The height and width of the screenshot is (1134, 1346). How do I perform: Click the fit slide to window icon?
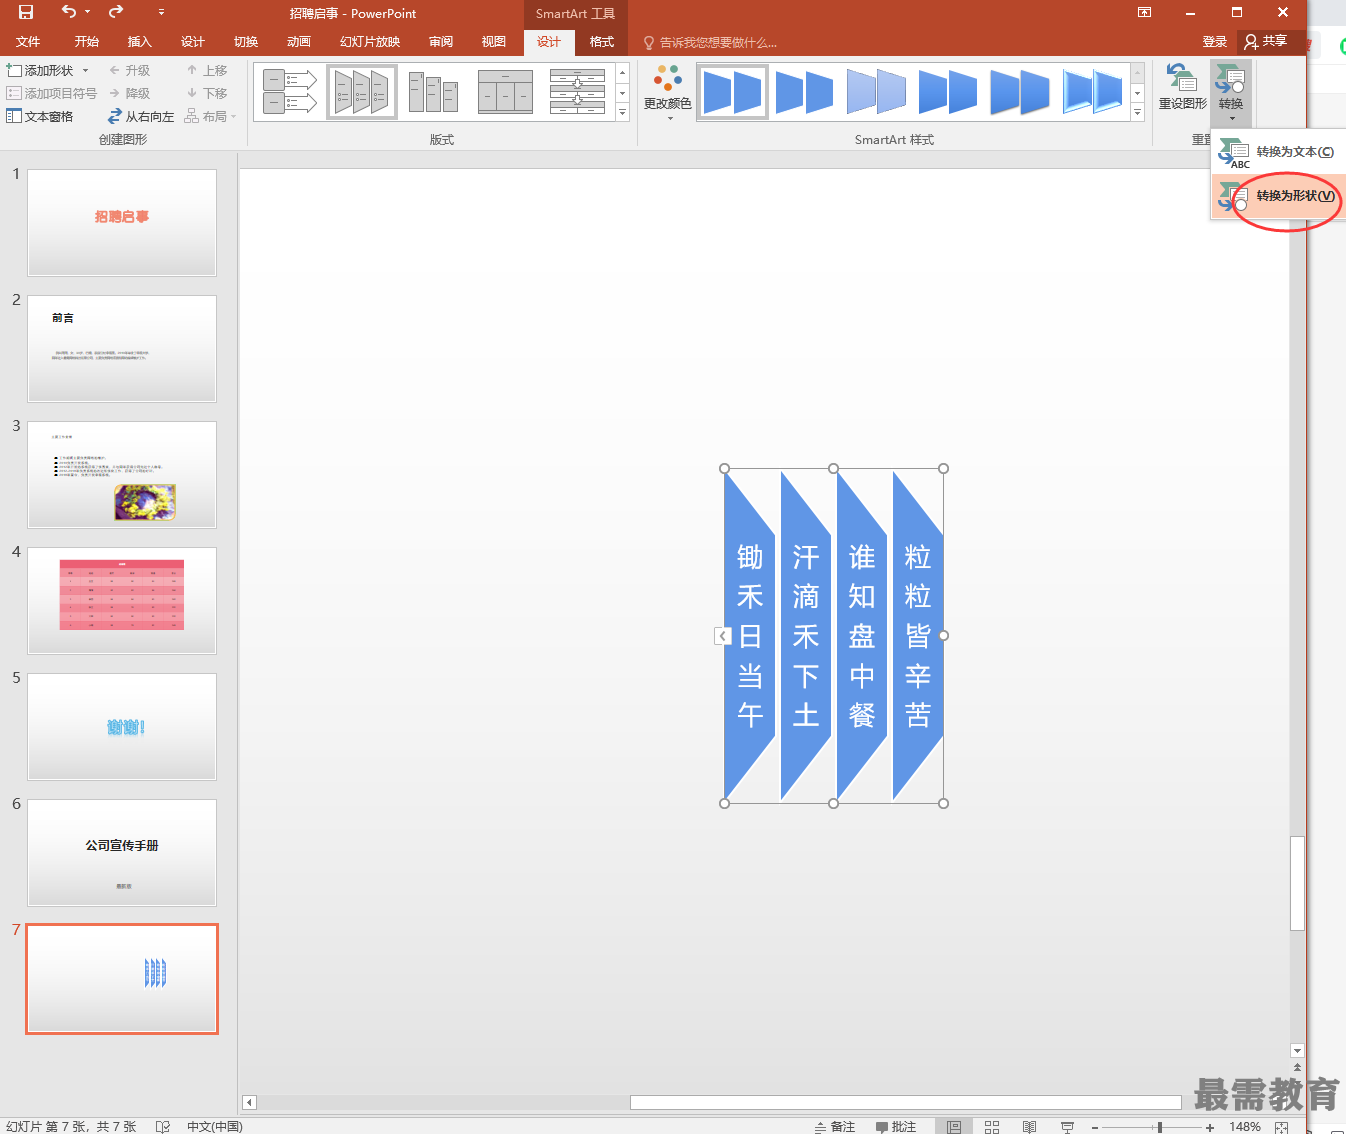click(x=1282, y=1127)
